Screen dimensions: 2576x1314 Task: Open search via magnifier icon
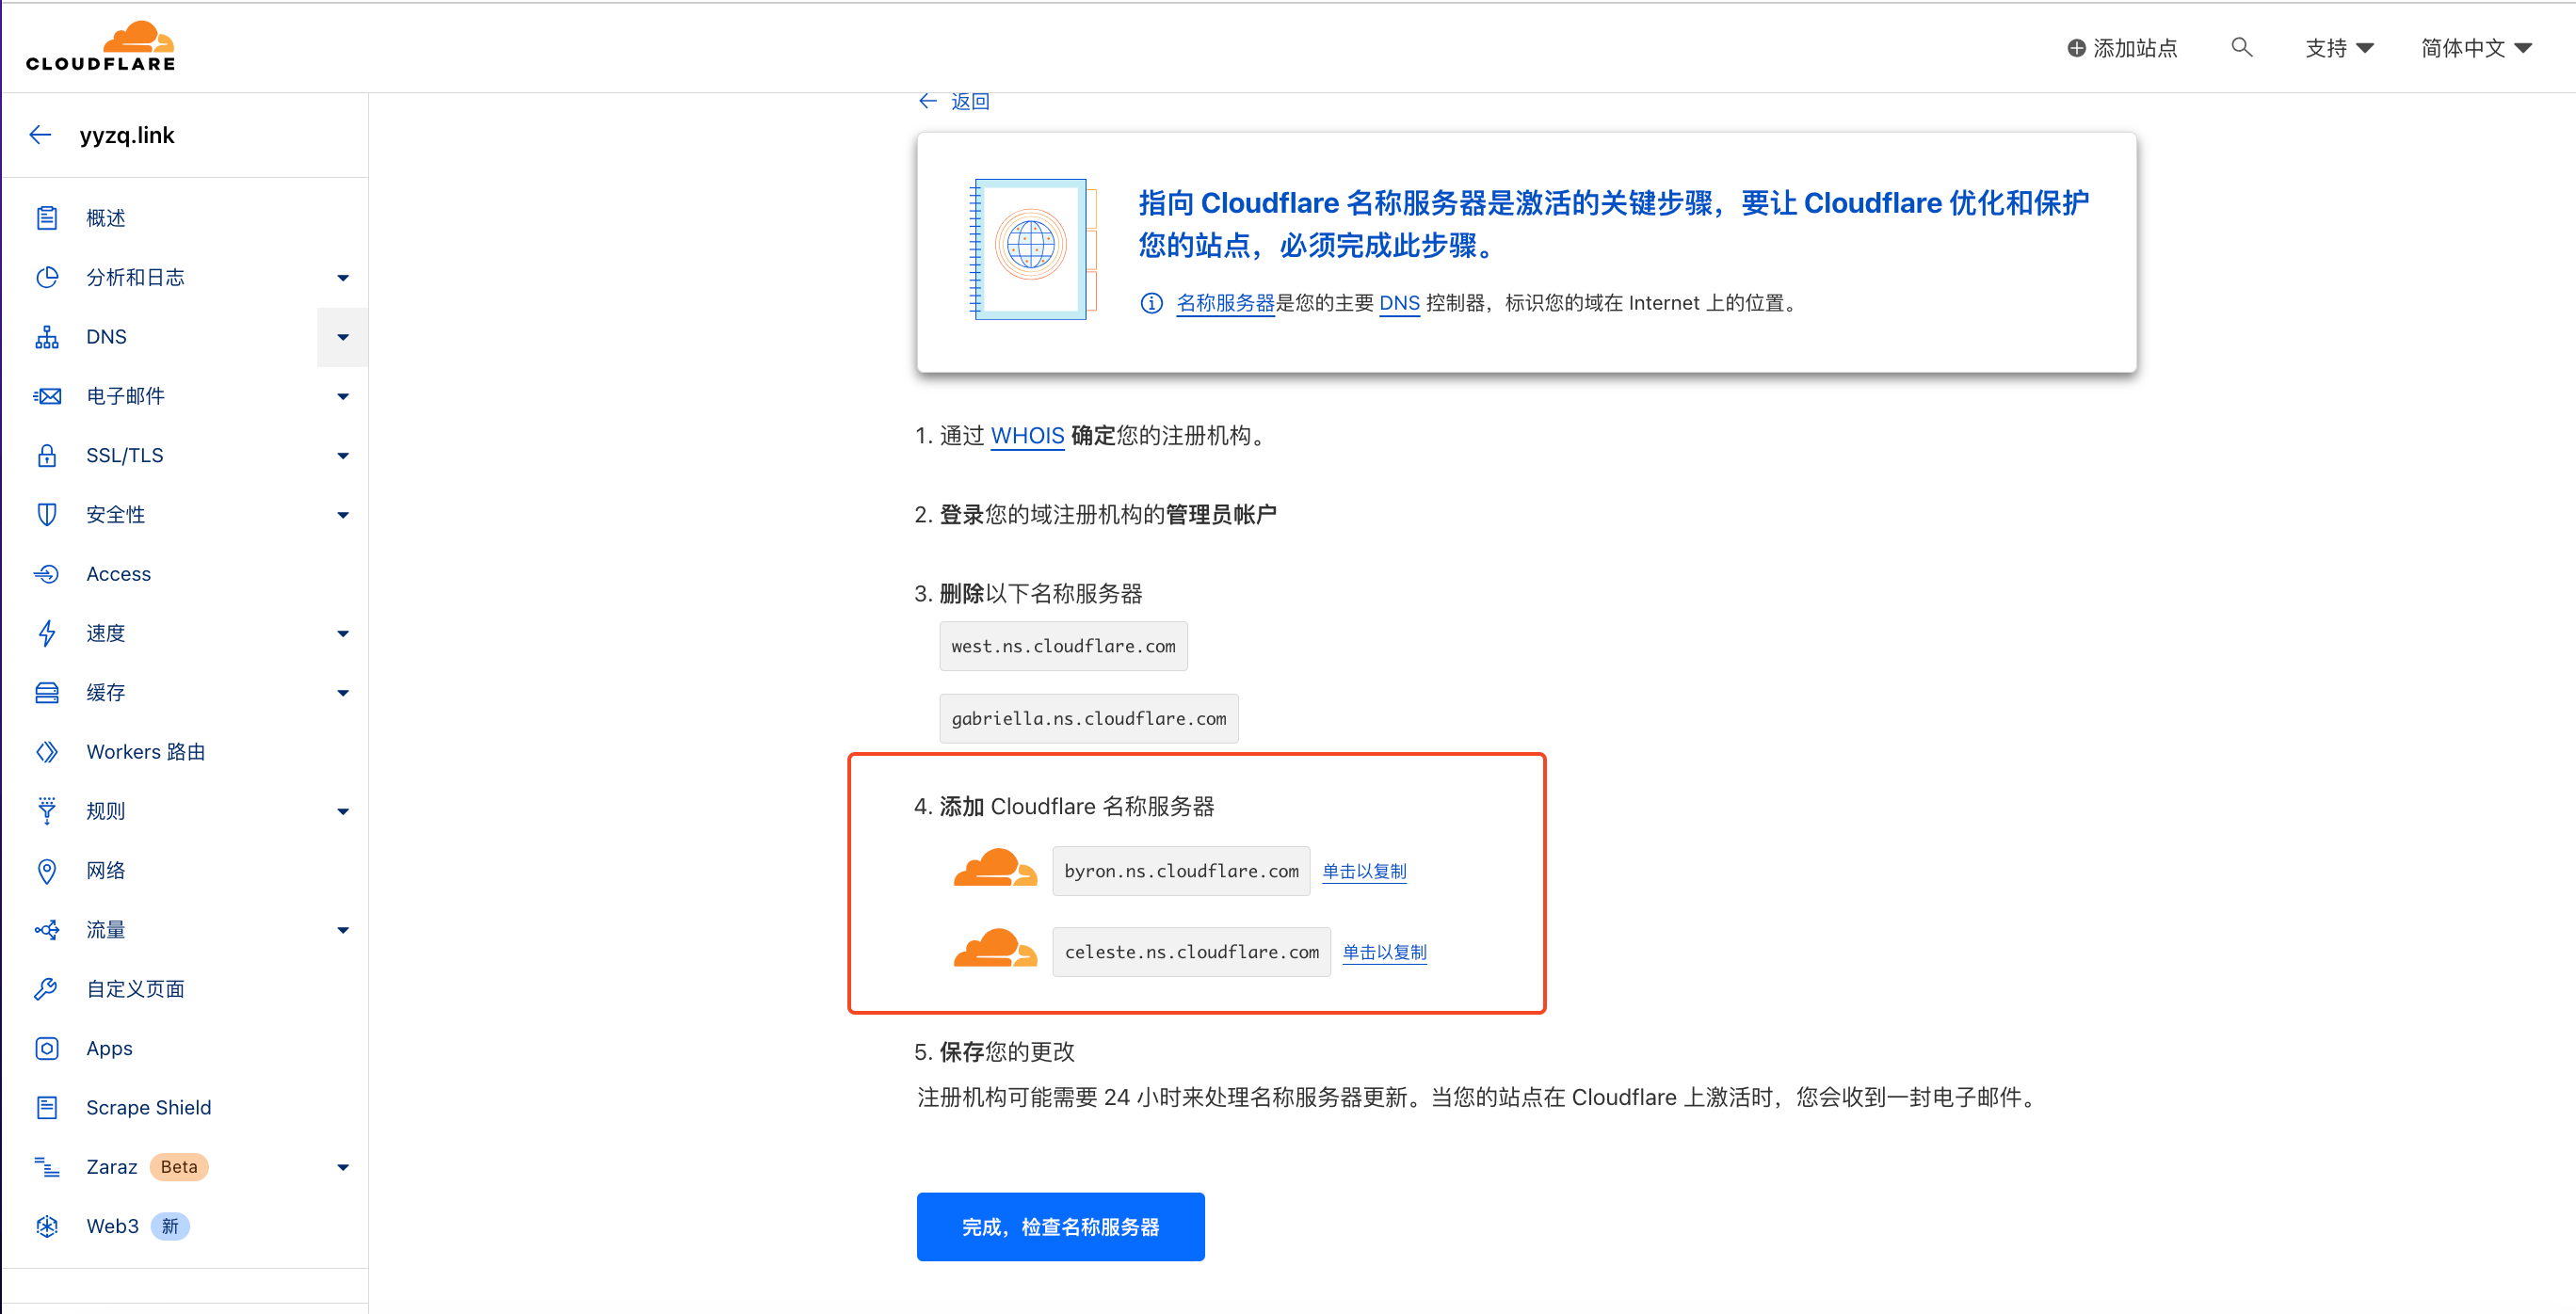2242,47
